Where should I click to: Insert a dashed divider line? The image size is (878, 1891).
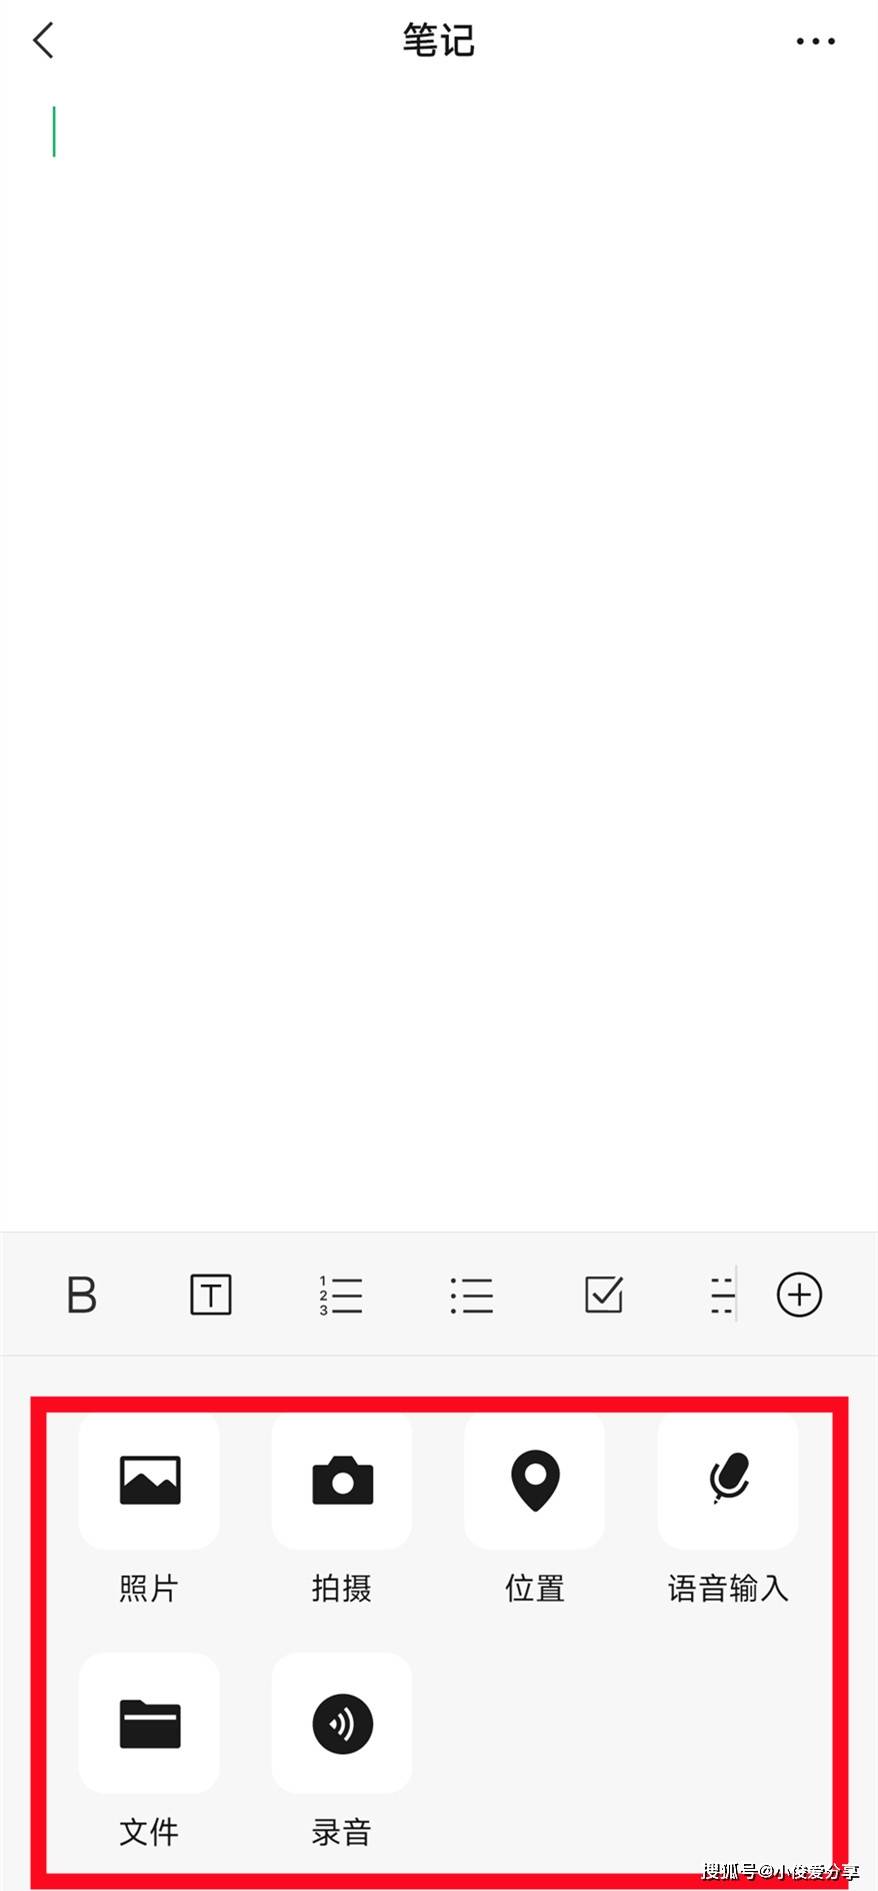tap(722, 1295)
